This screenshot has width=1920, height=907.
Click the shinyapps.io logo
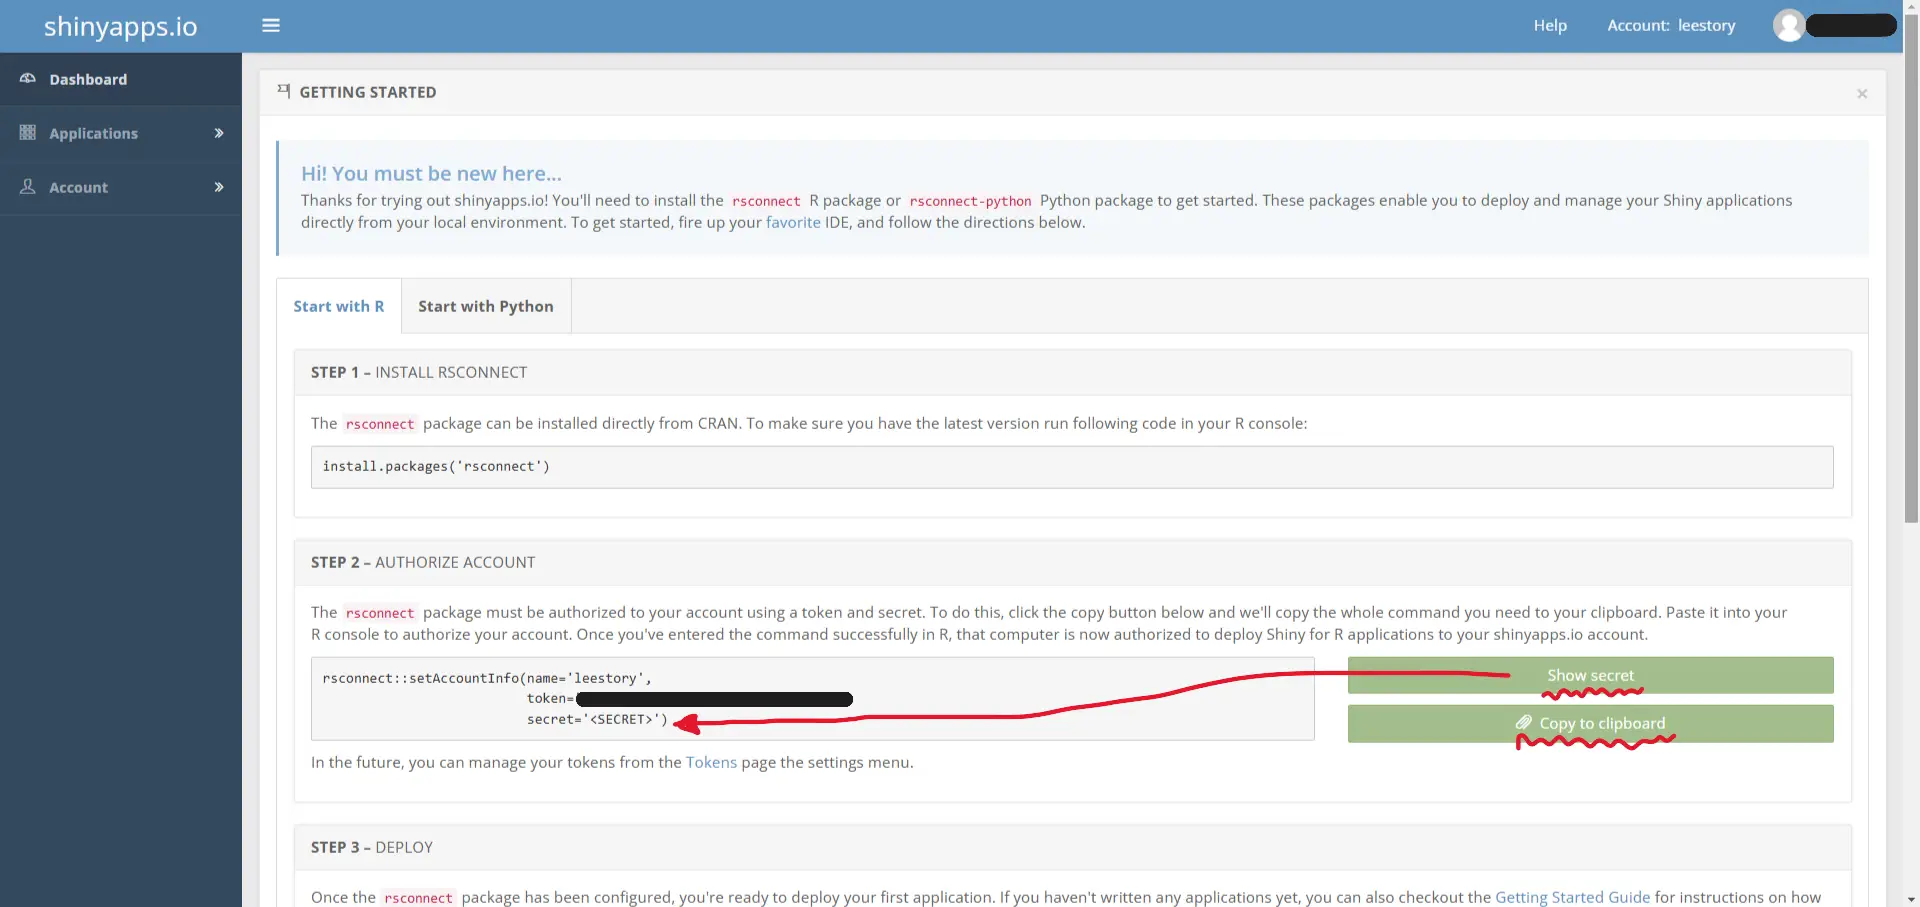tap(120, 26)
